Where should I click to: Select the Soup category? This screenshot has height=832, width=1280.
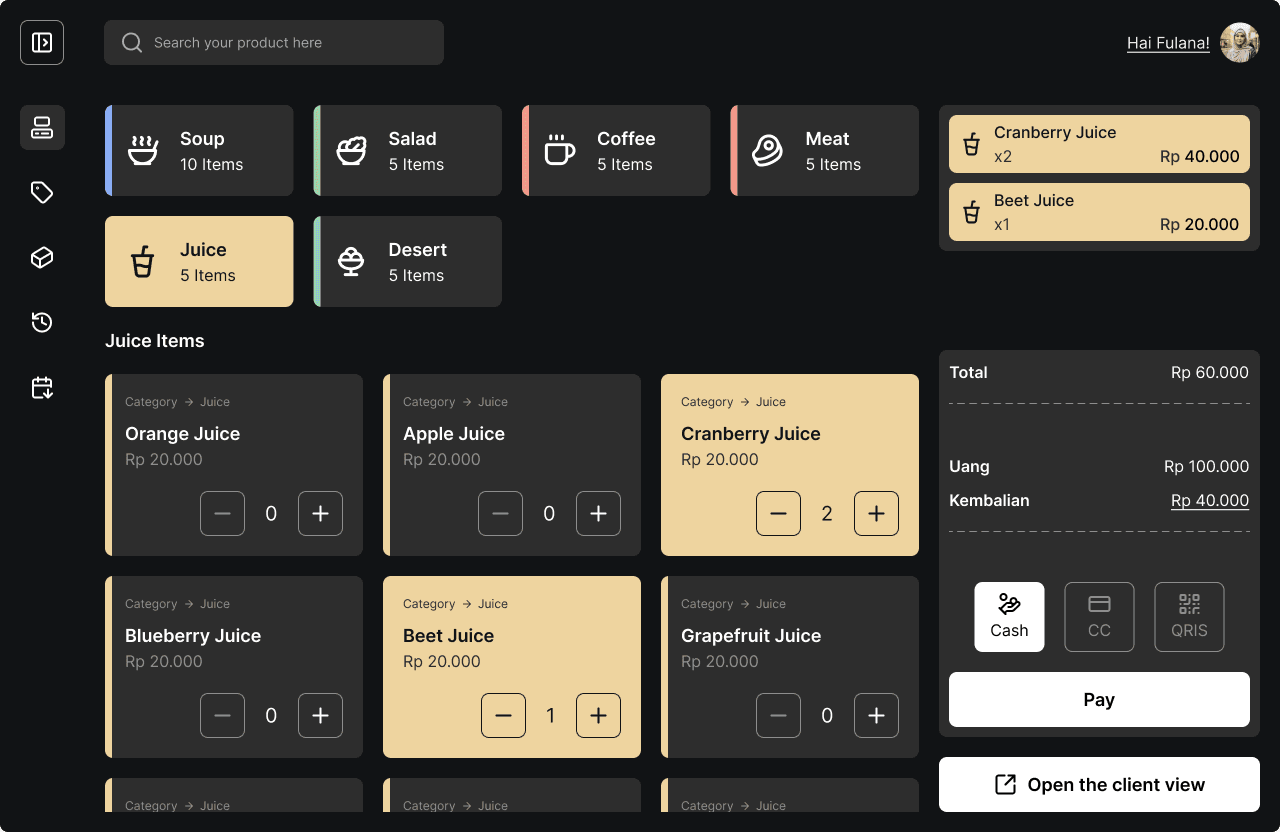(x=199, y=150)
